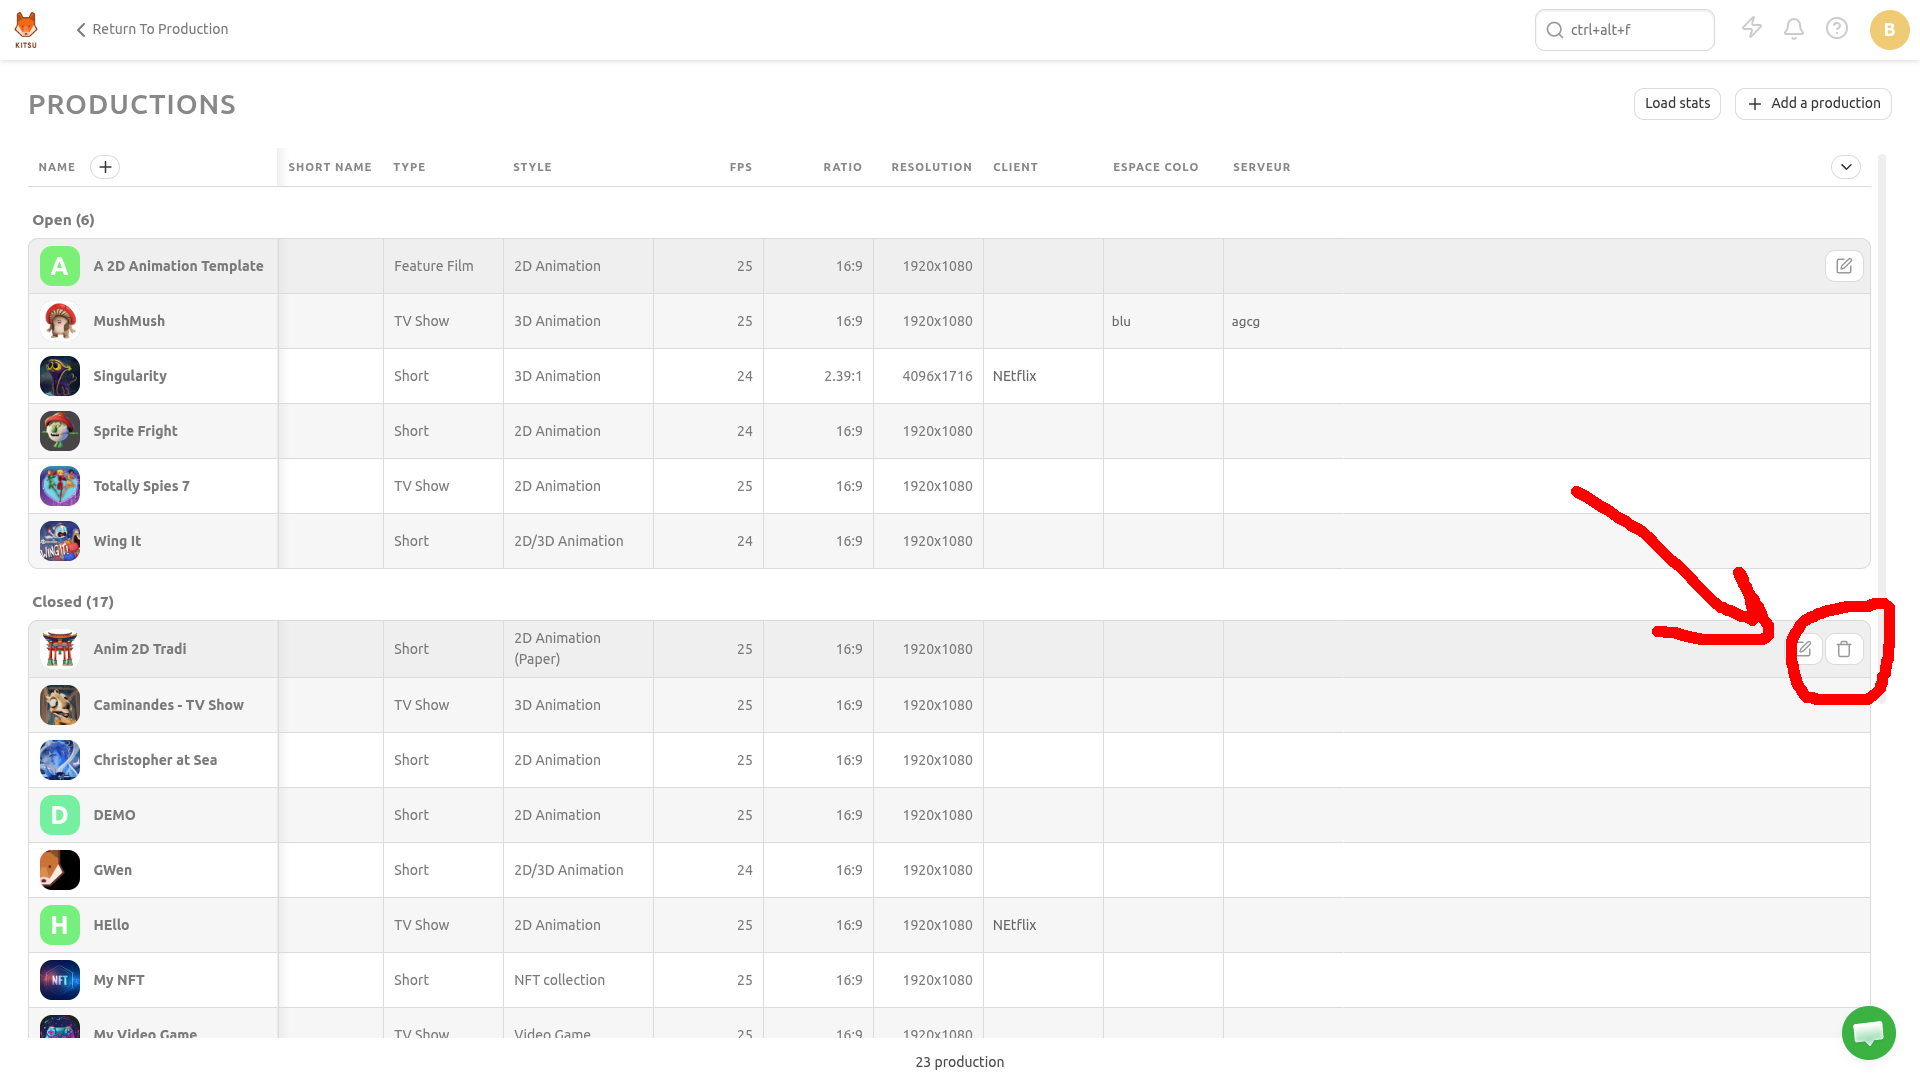Return to Production via back chevron
Viewport: 1920px width, 1080px height.
(152, 29)
